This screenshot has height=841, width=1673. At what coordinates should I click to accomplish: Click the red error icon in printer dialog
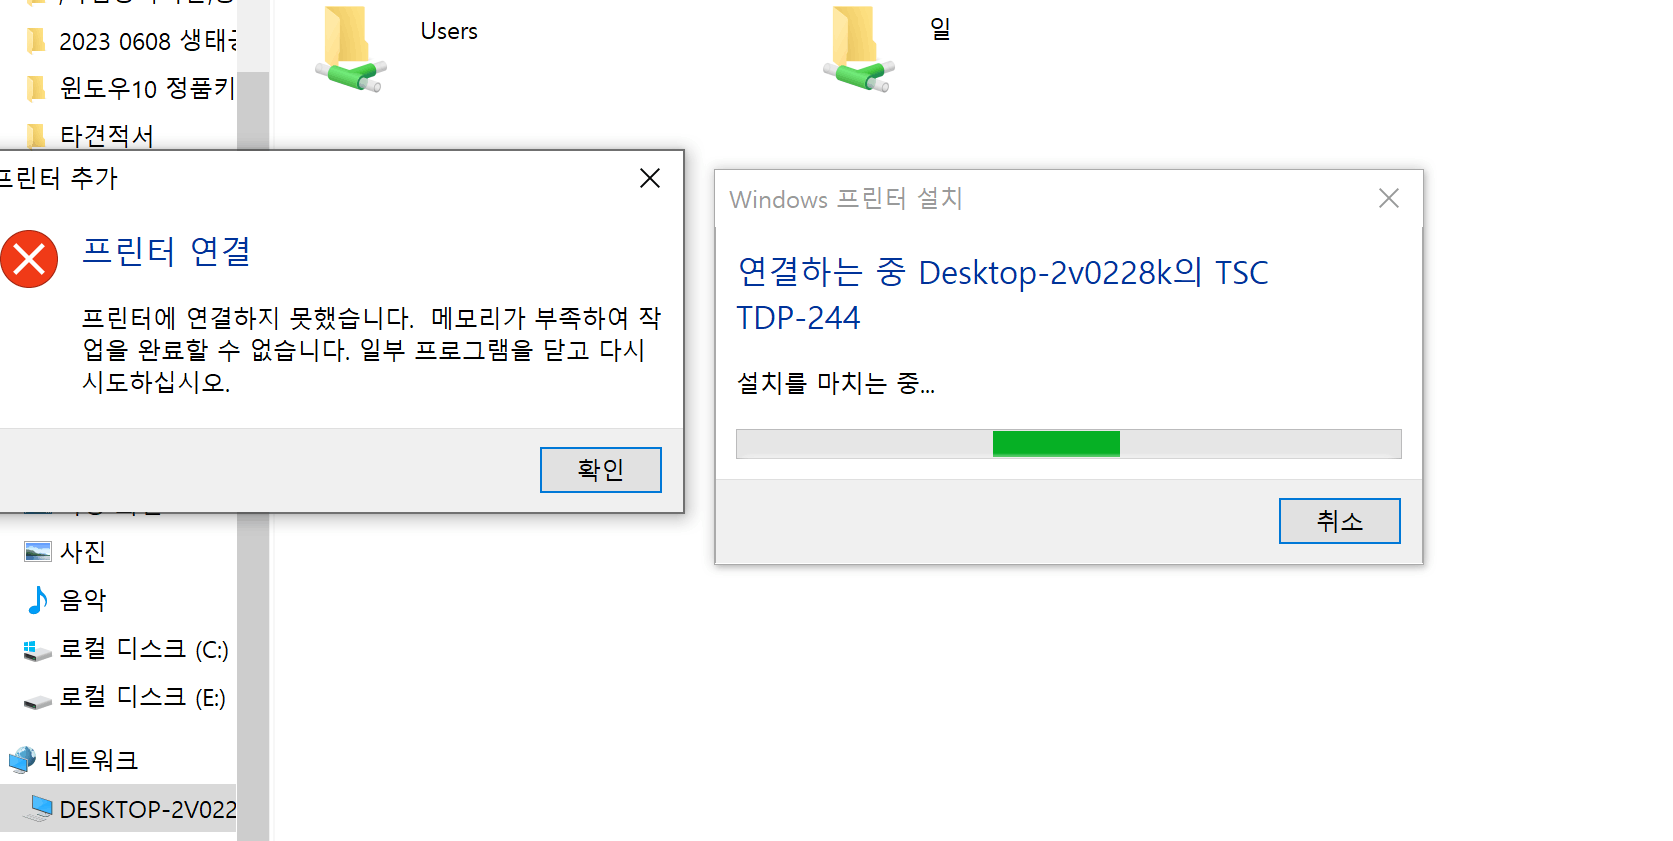(x=29, y=259)
